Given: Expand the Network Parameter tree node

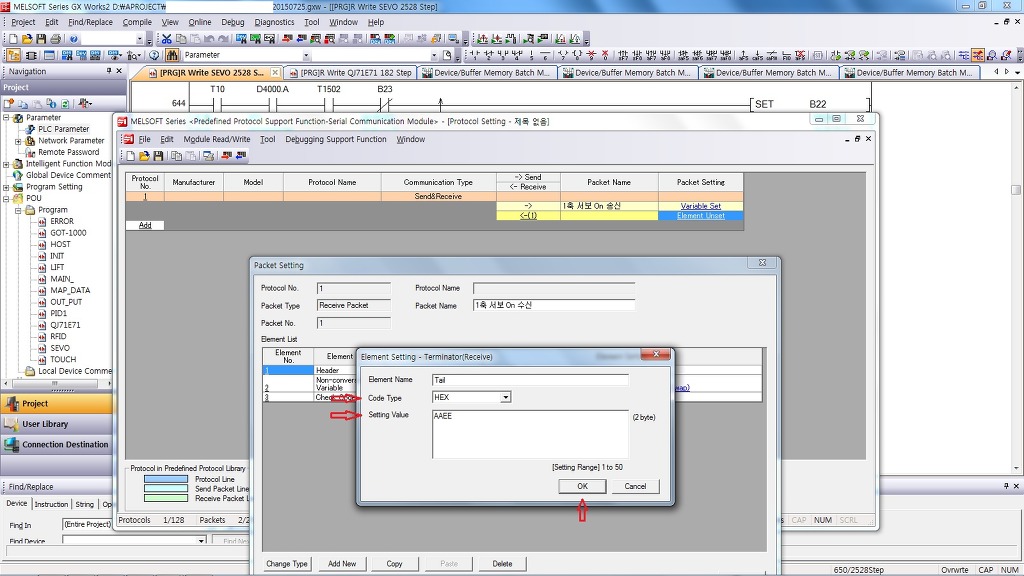Looking at the screenshot, I should tap(18, 141).
